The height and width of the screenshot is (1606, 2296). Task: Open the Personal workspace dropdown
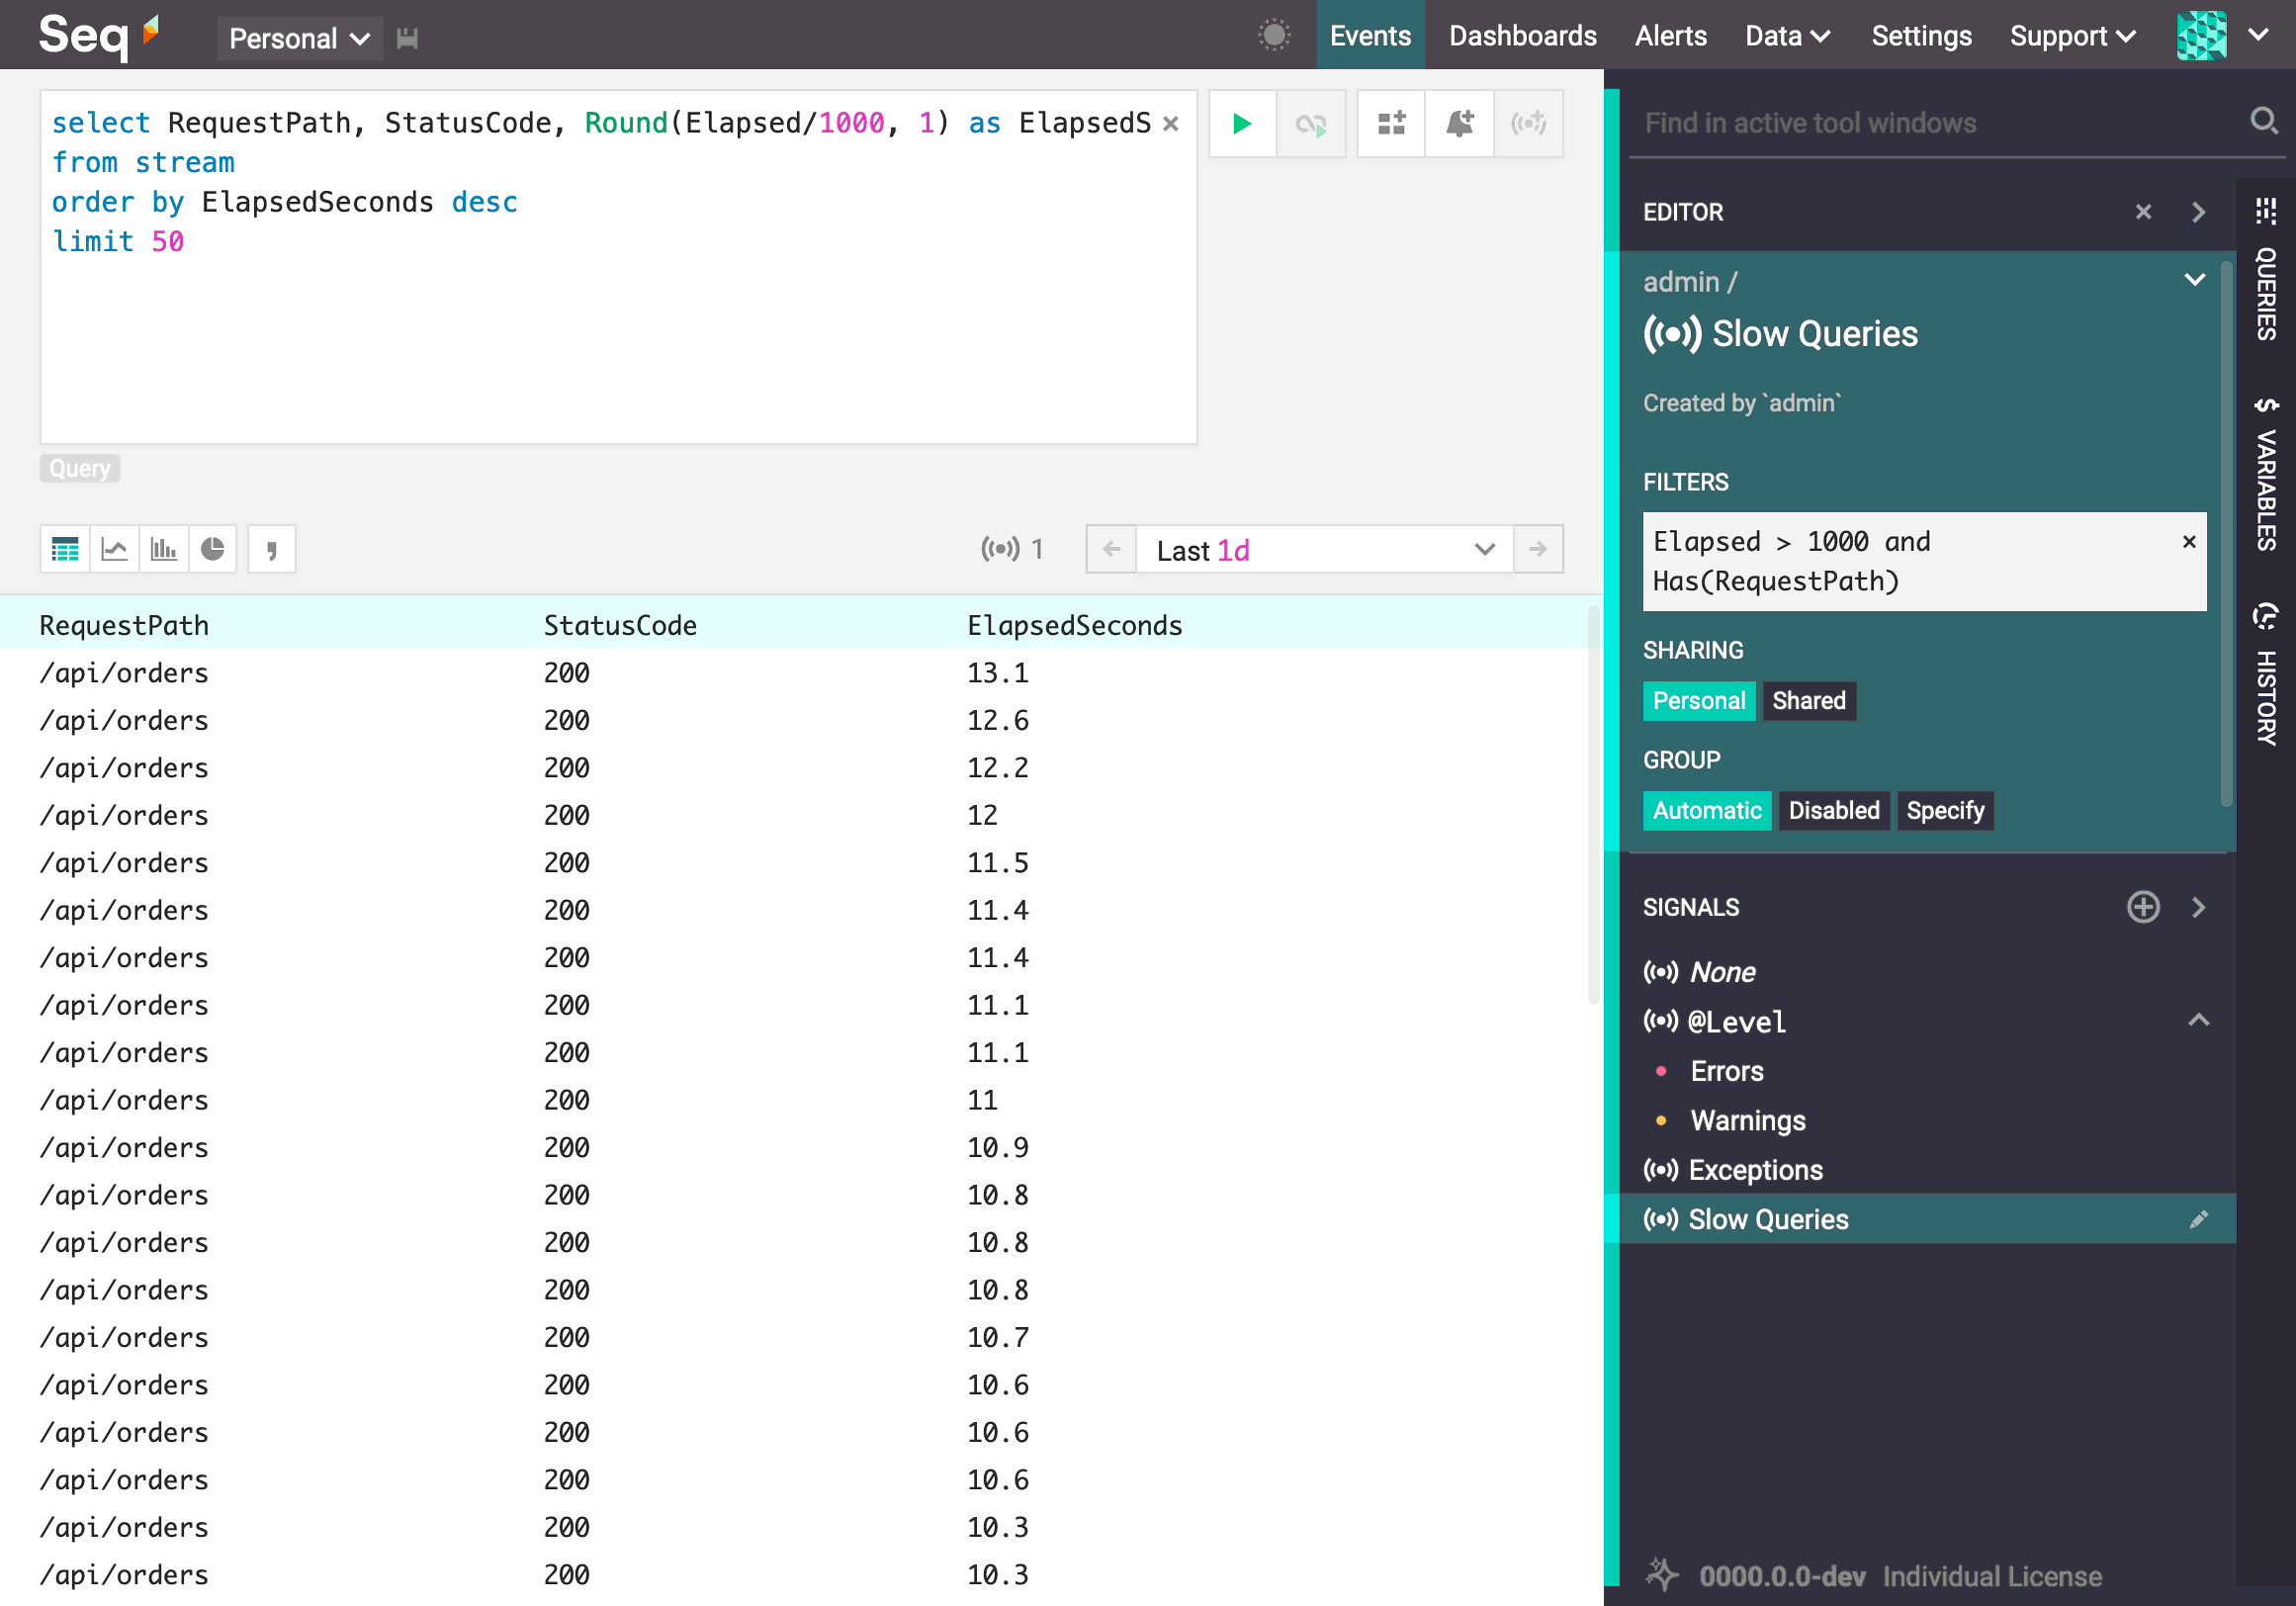pos(299,38)
